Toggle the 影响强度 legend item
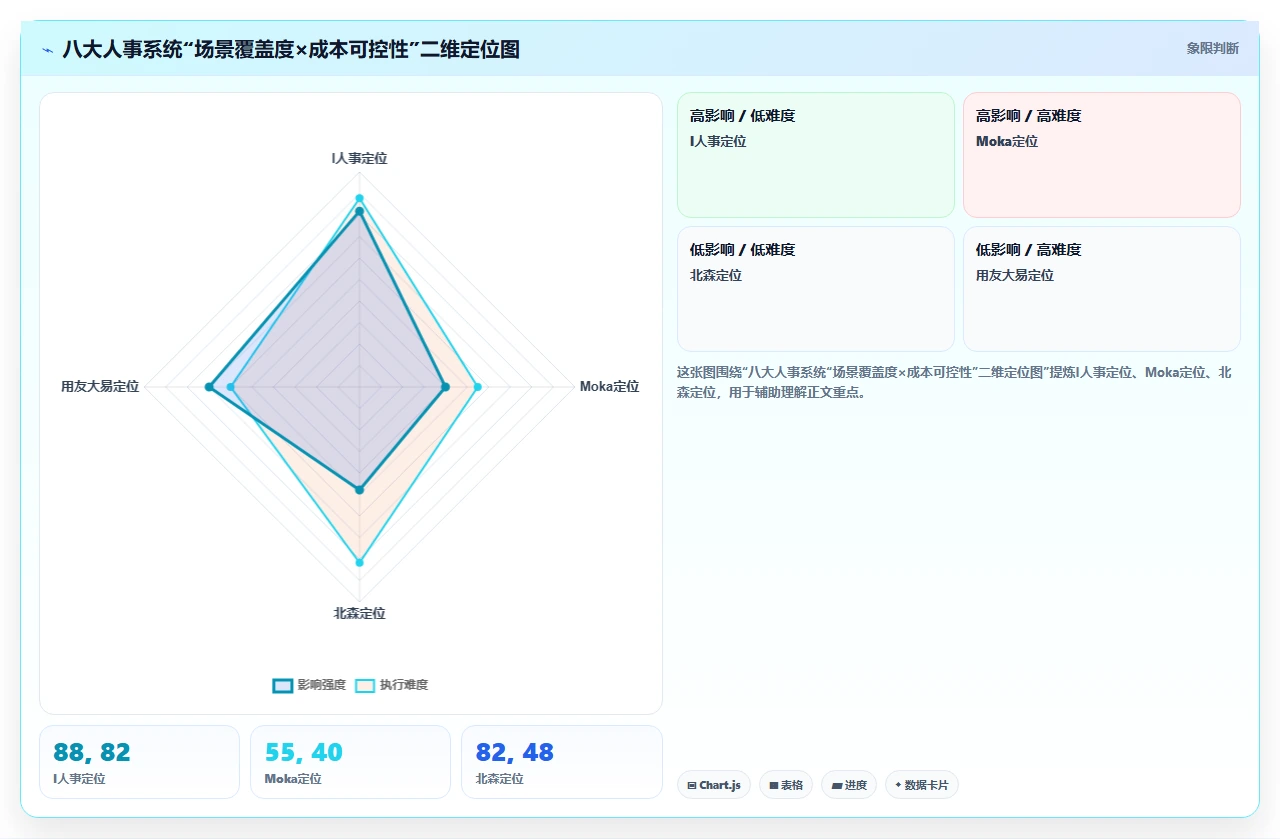 point(309,685)
